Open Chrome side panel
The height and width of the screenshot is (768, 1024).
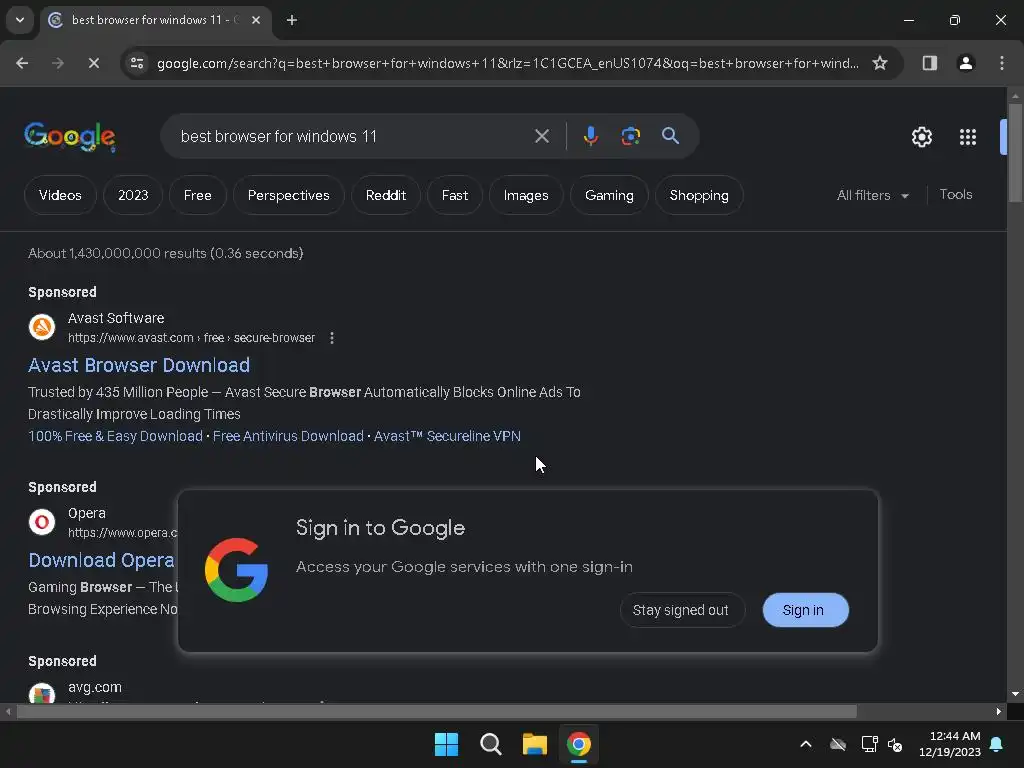[x=929, y=63]
